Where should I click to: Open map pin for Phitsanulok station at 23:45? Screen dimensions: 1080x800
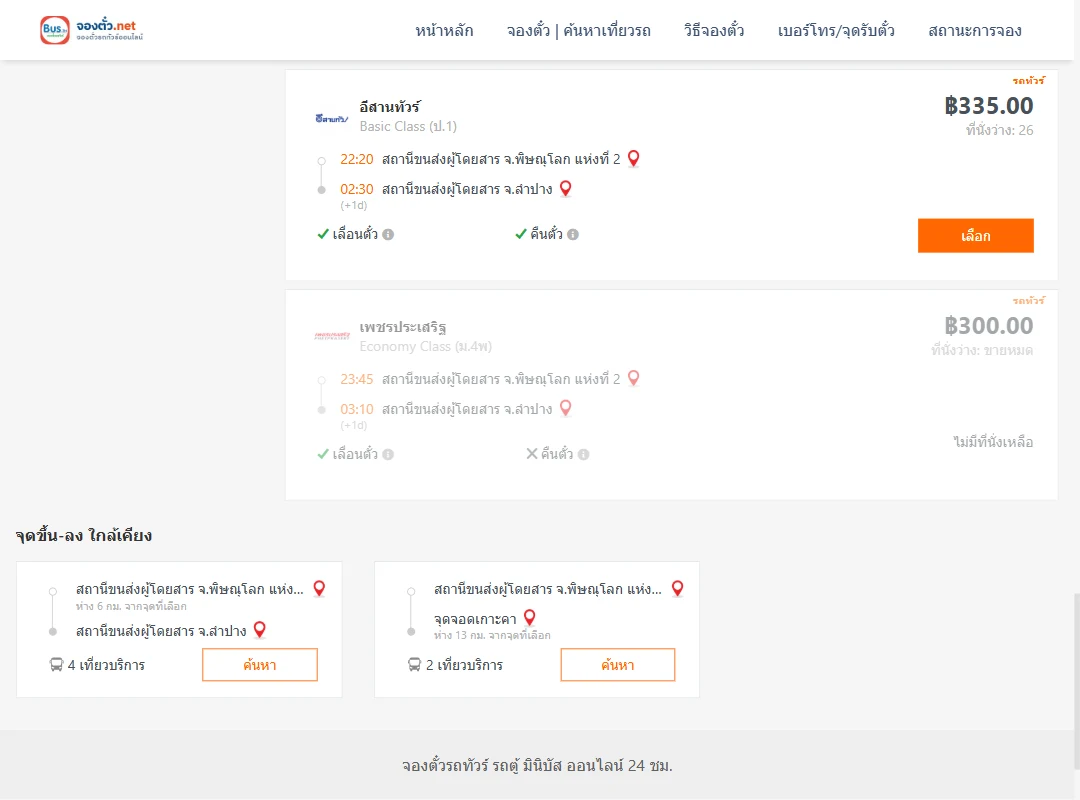[x=634, y=378]
